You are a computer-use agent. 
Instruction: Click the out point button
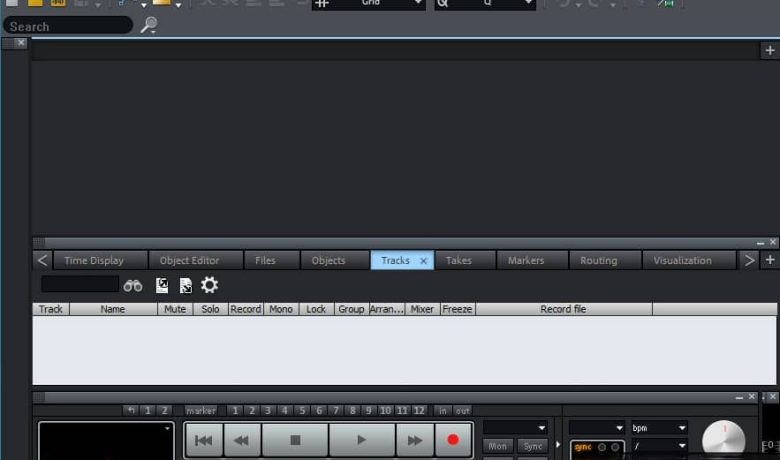click(463, 411)
